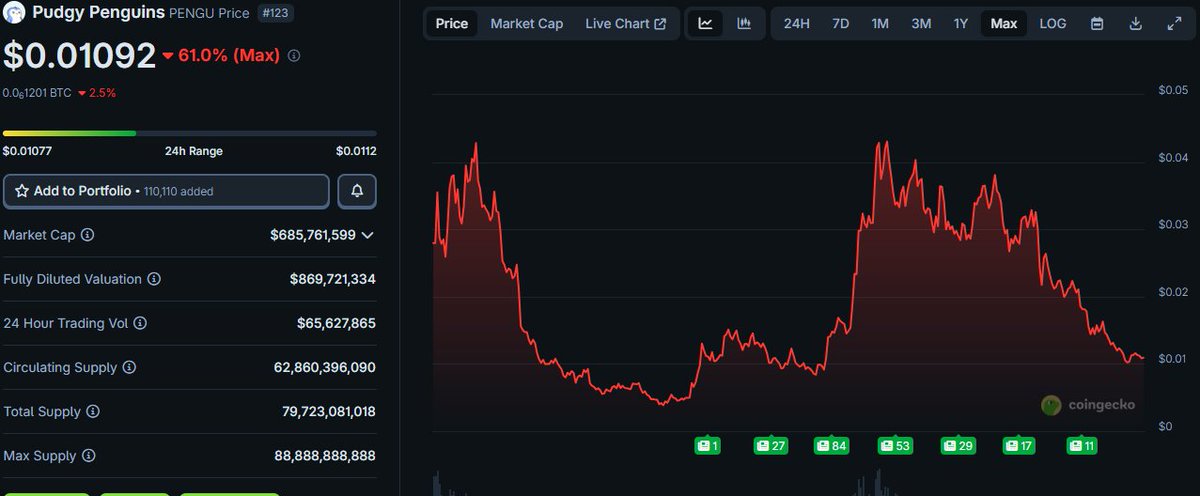The height and width of the screenshot is (496, 1200).
Task: Set the chart range to 1M
Action: pyautogui.click(x=880, y=23)
